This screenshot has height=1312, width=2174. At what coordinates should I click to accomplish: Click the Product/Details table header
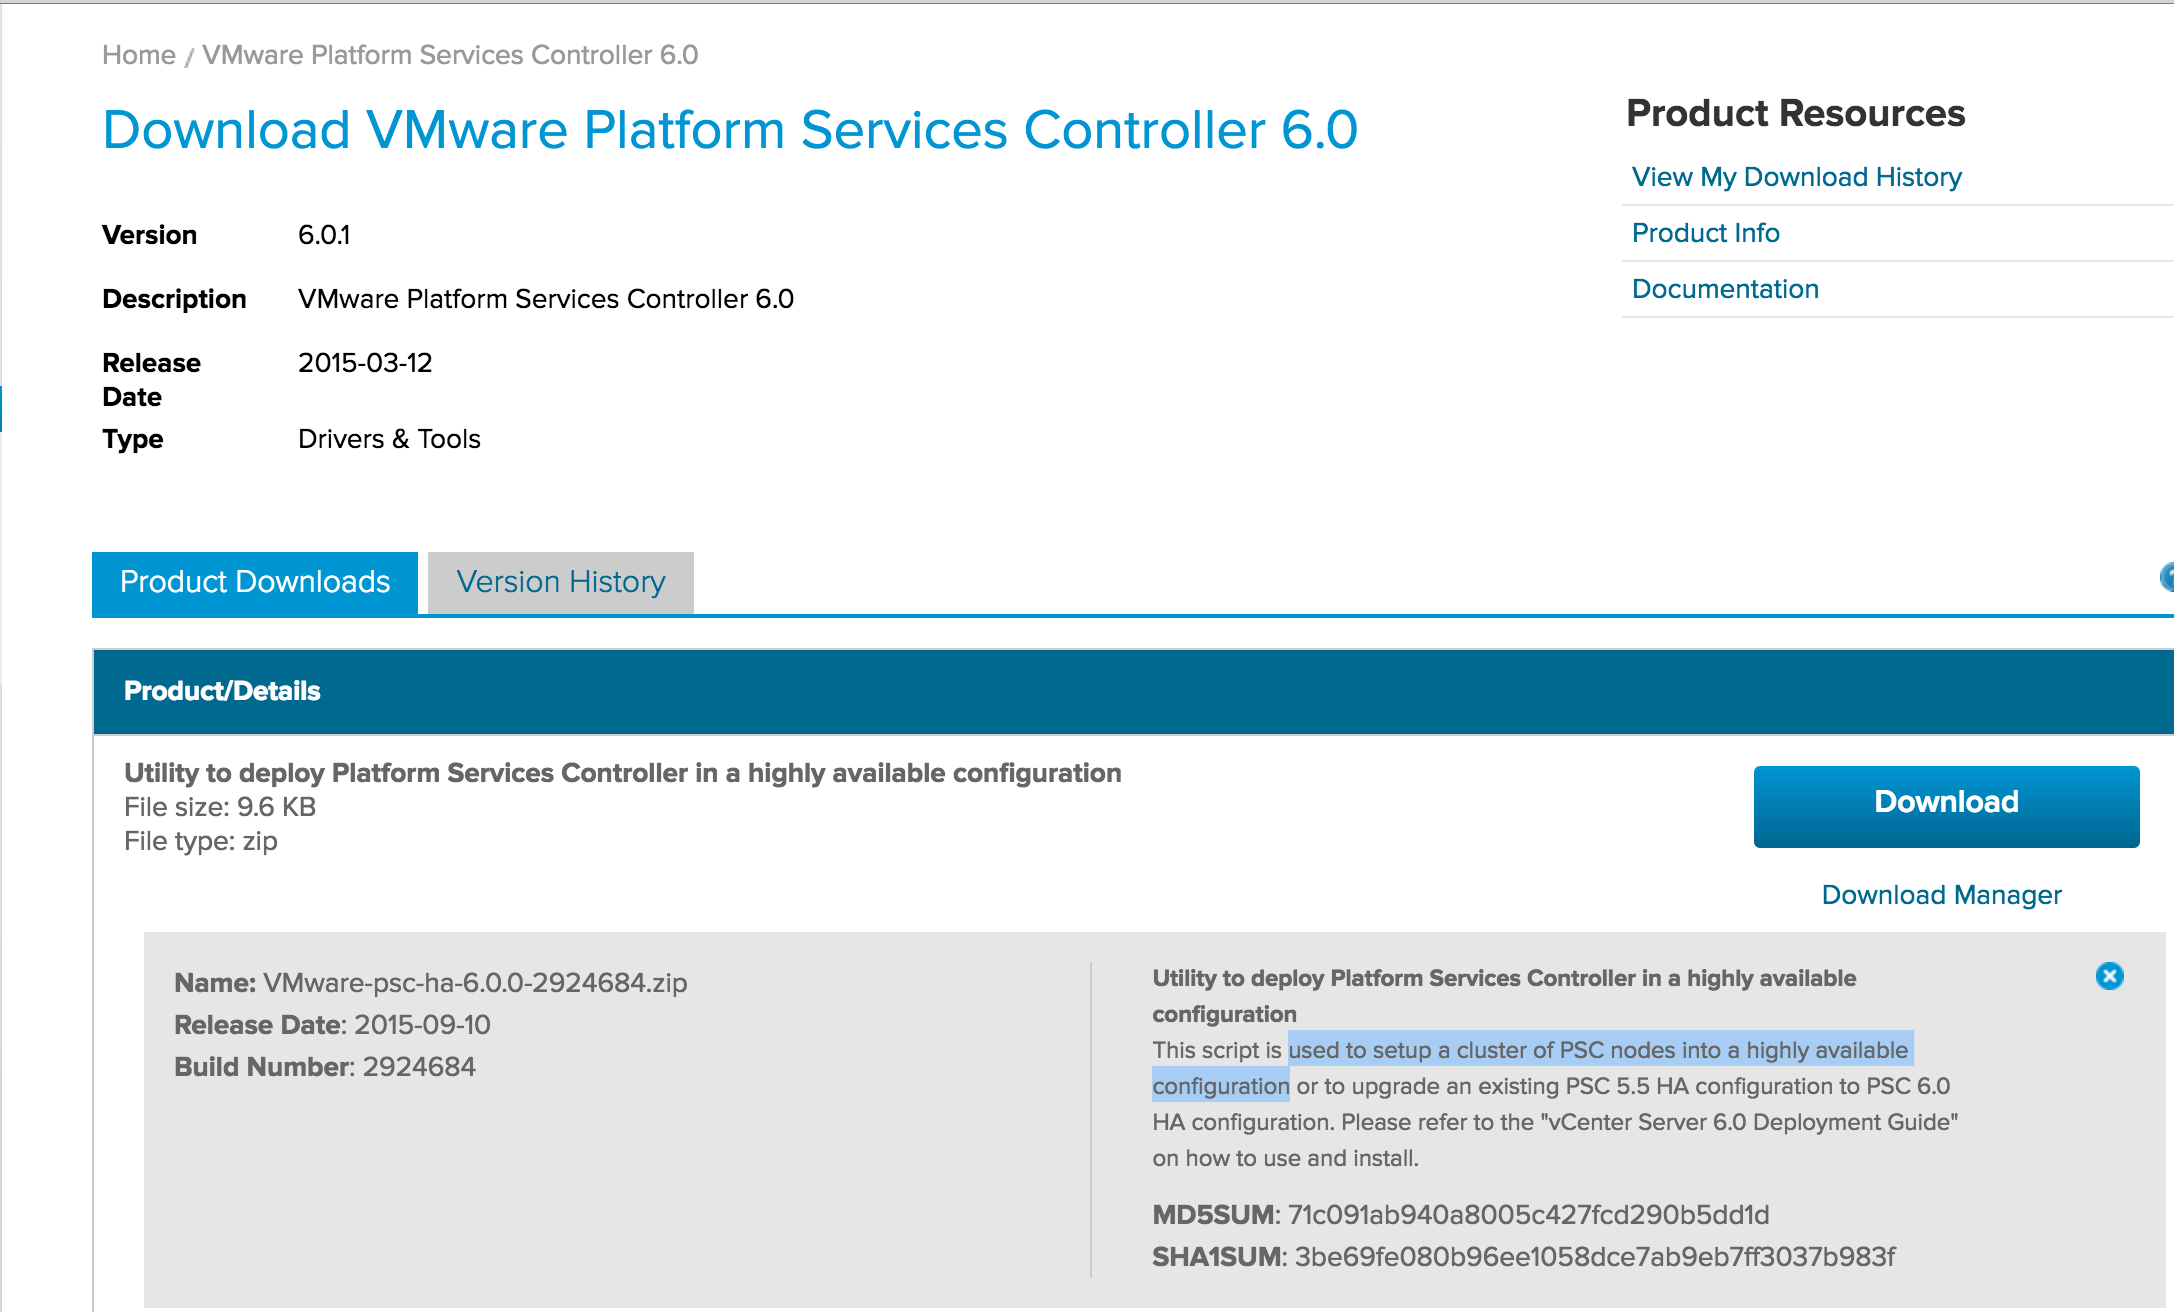click(1133, 691)
